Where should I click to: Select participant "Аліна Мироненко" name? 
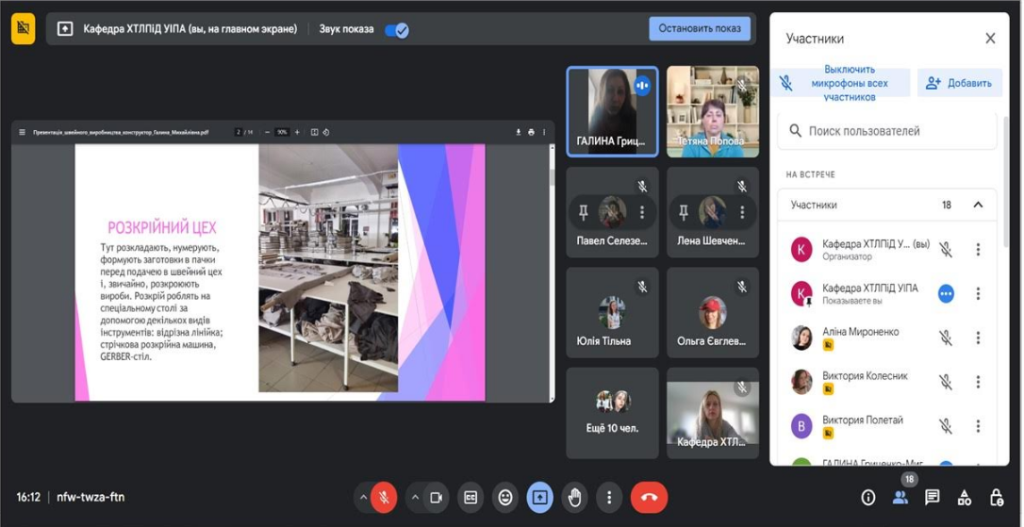(860, 332)
